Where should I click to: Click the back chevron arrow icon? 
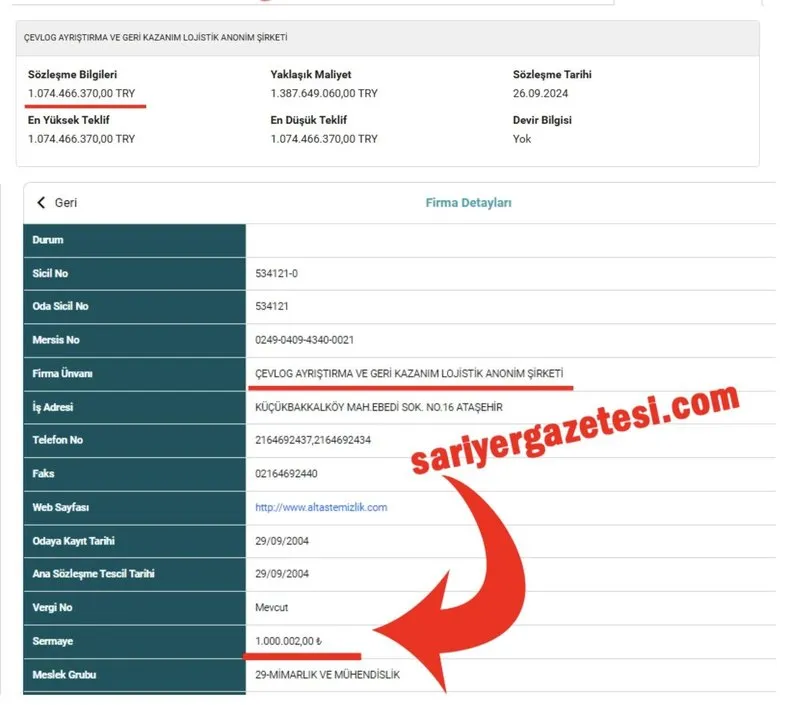[x=41, y=203]
